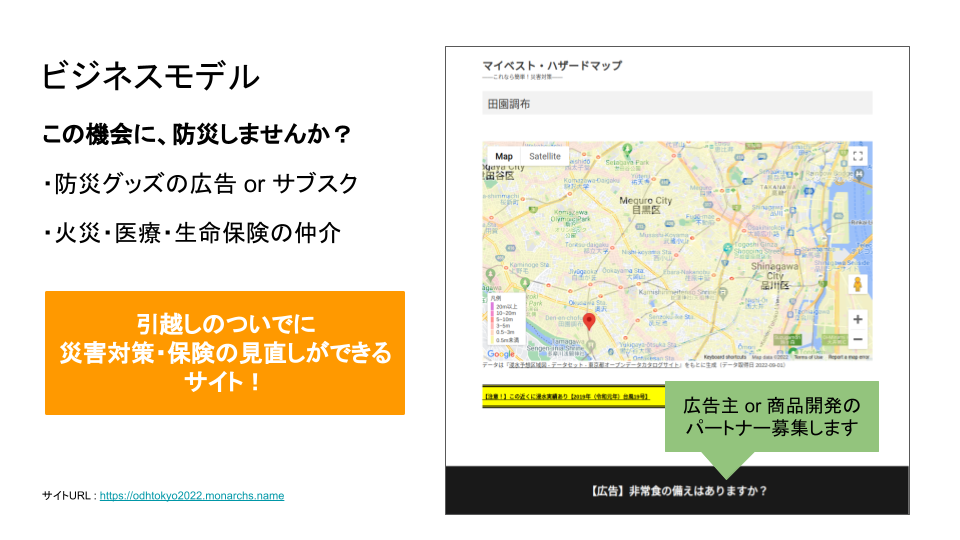
Task: Click the 【広告】非常食の備えはありますか？ ad banner
Action: pyautogui.click(x=678, y=491)
